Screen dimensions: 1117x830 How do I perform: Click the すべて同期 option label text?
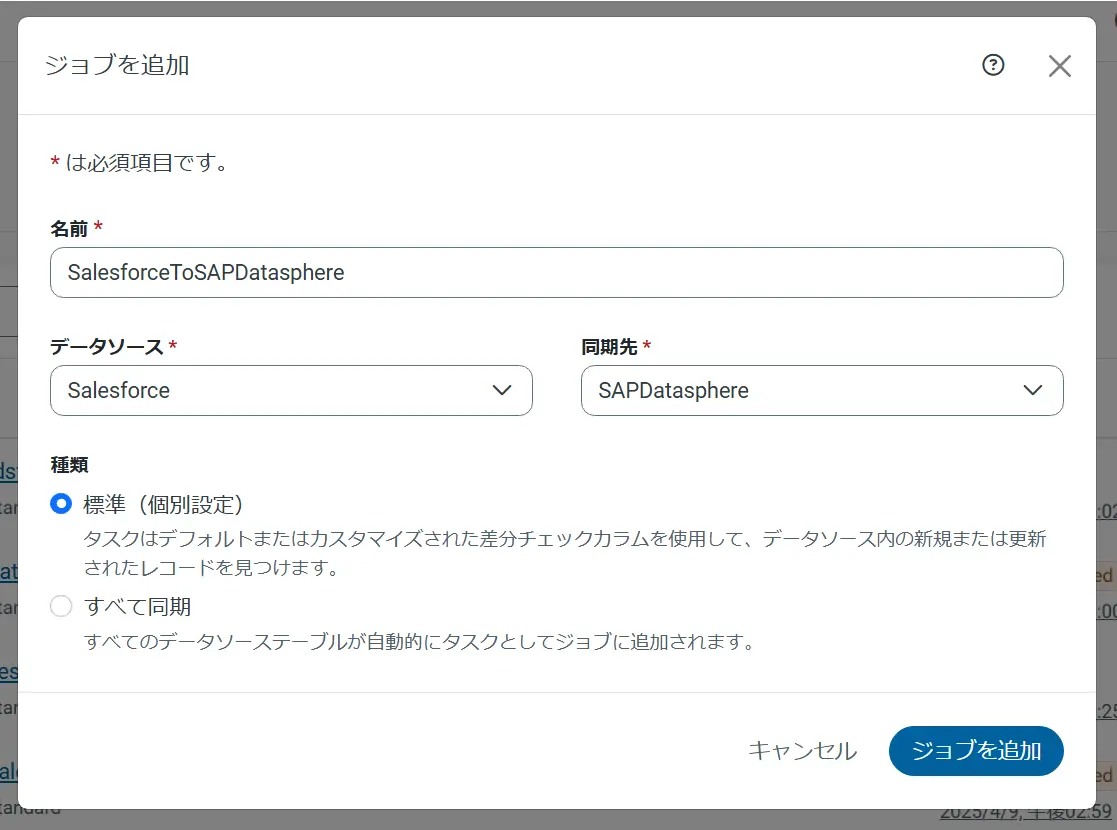[137, 606]
